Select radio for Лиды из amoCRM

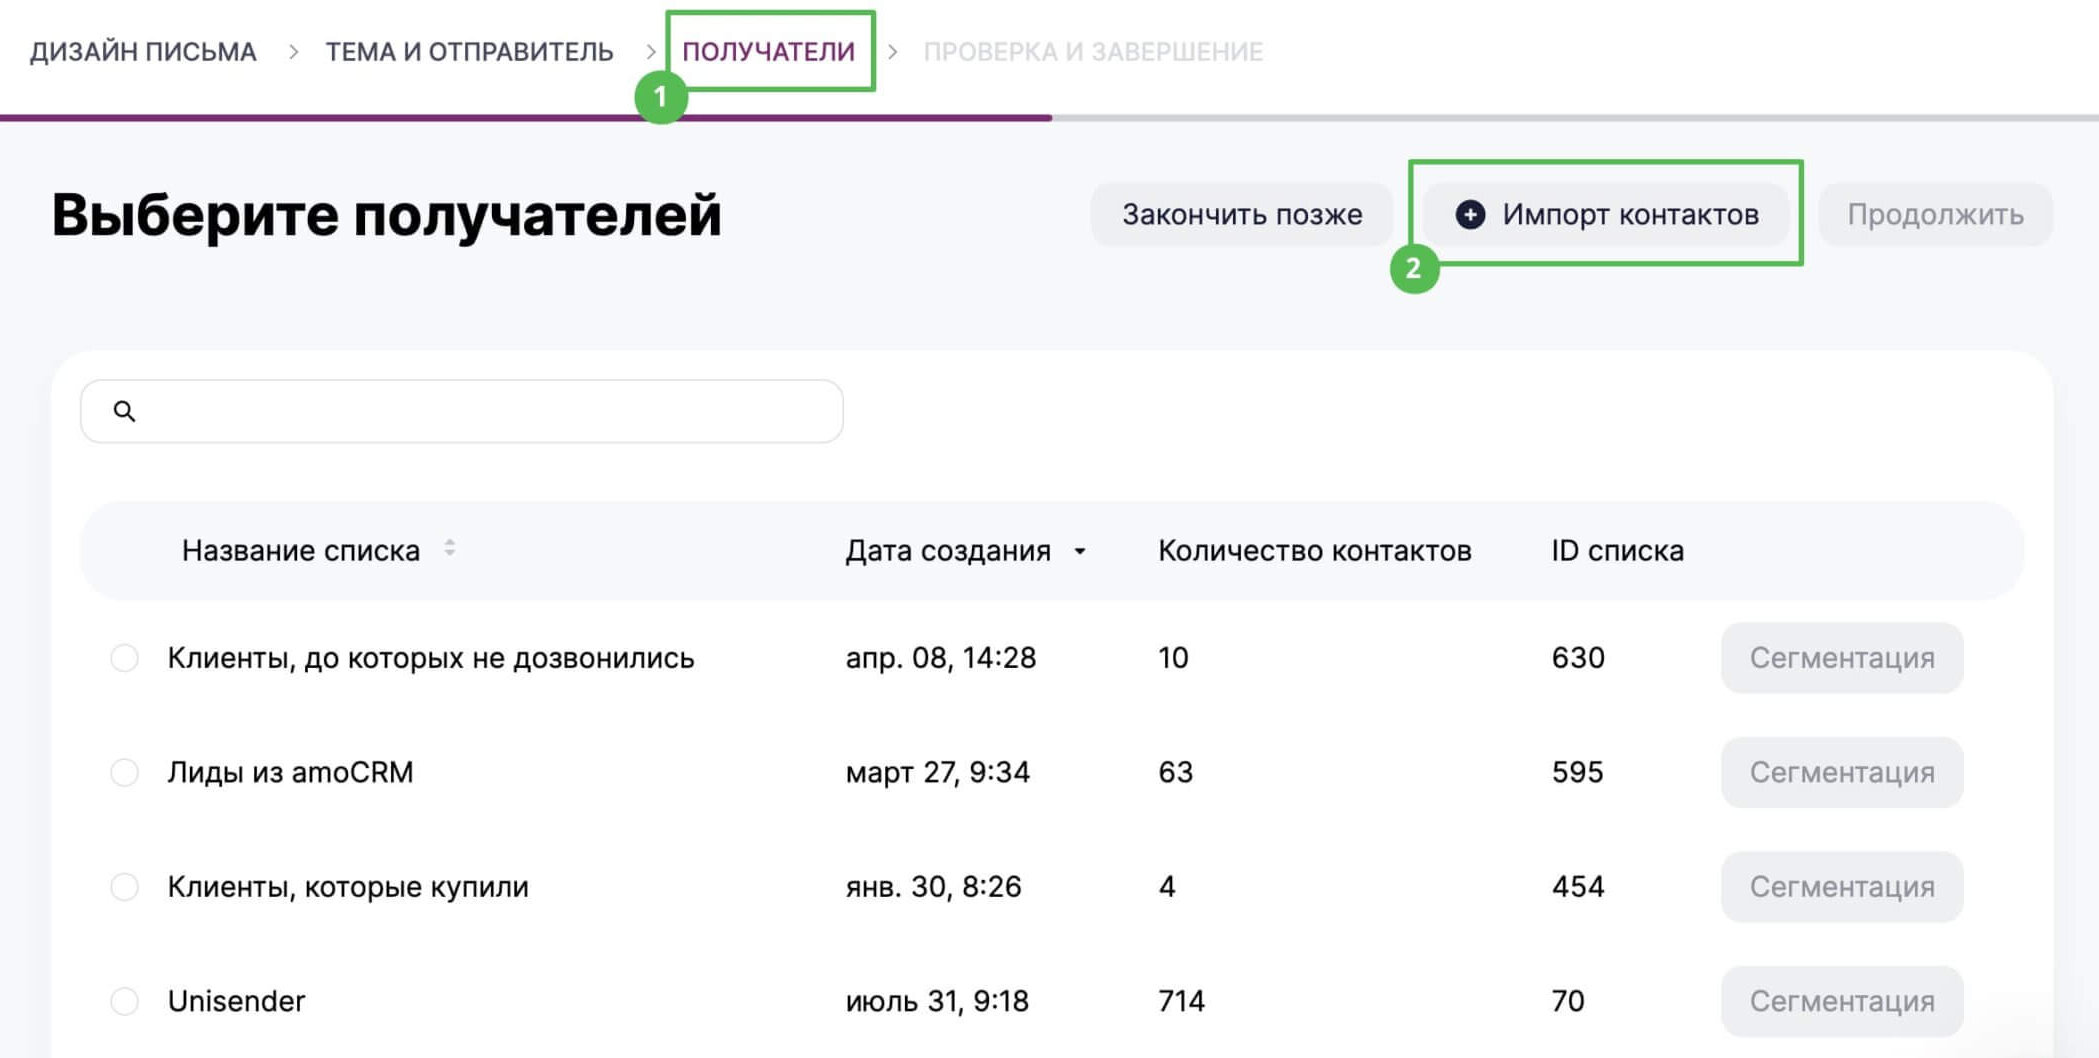(125, 772)
